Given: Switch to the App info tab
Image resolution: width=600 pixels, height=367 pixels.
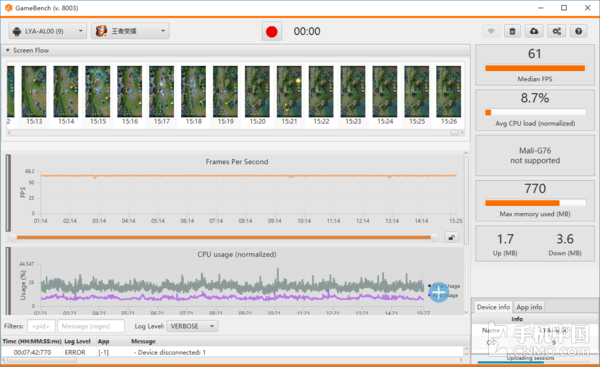Looking at the screenshot, I should click(x=529, y=307).
